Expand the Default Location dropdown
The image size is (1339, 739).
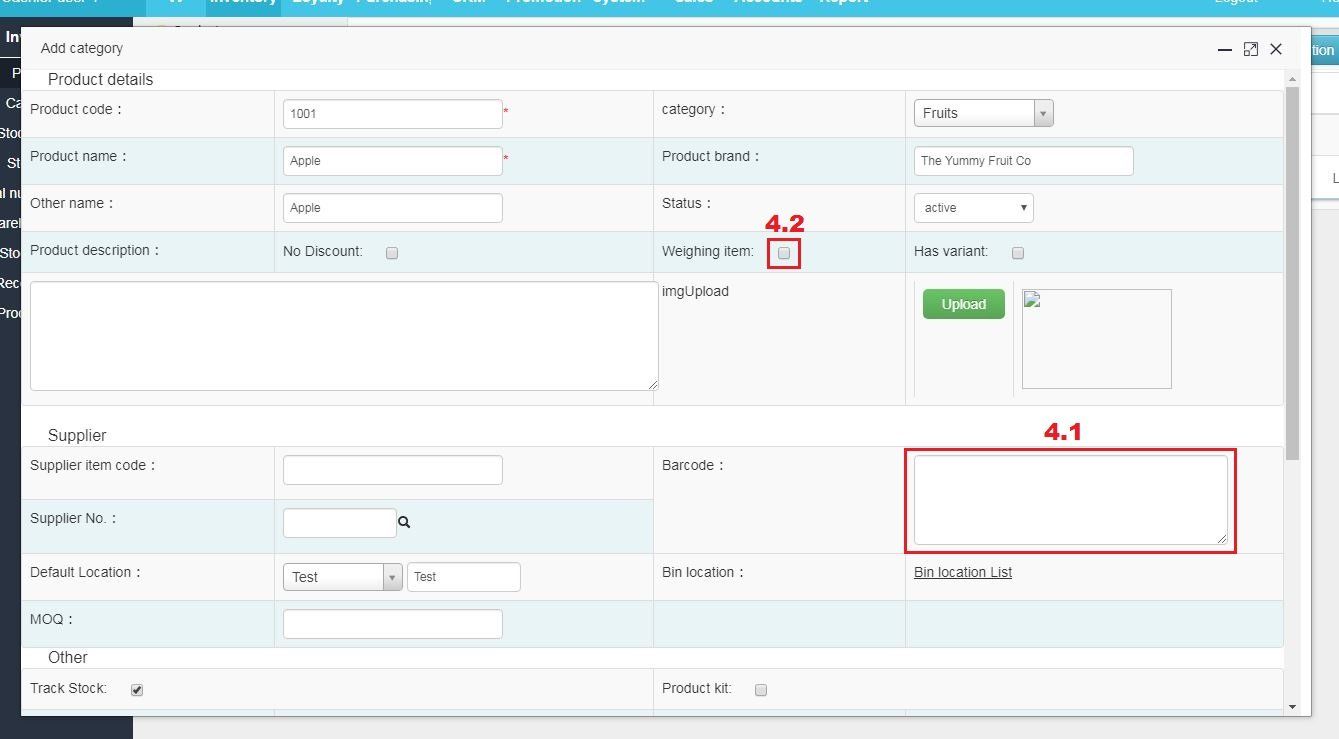[342, 577]
